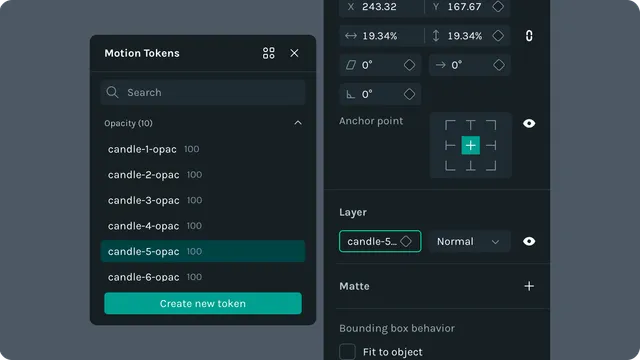The height and width of the screenshot is (360, 640).
Task: Add keyframe for rotation
Action: (409, 94)
